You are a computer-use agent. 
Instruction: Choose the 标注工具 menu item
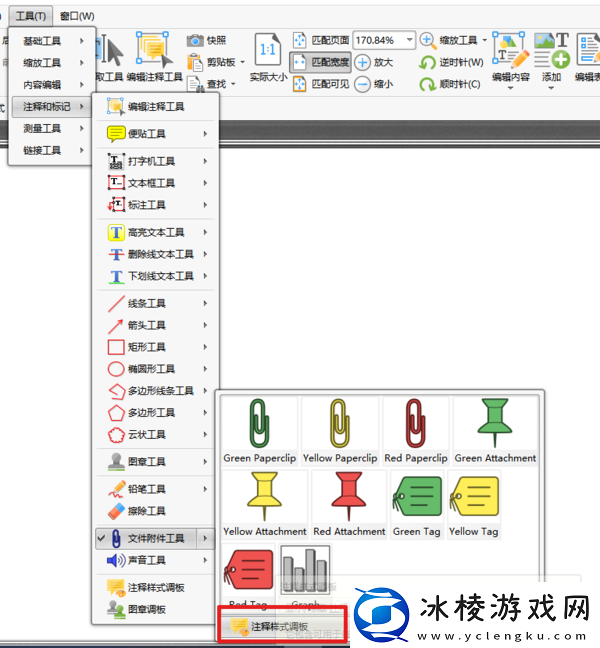pyautogui.click(x=155, y=205)
